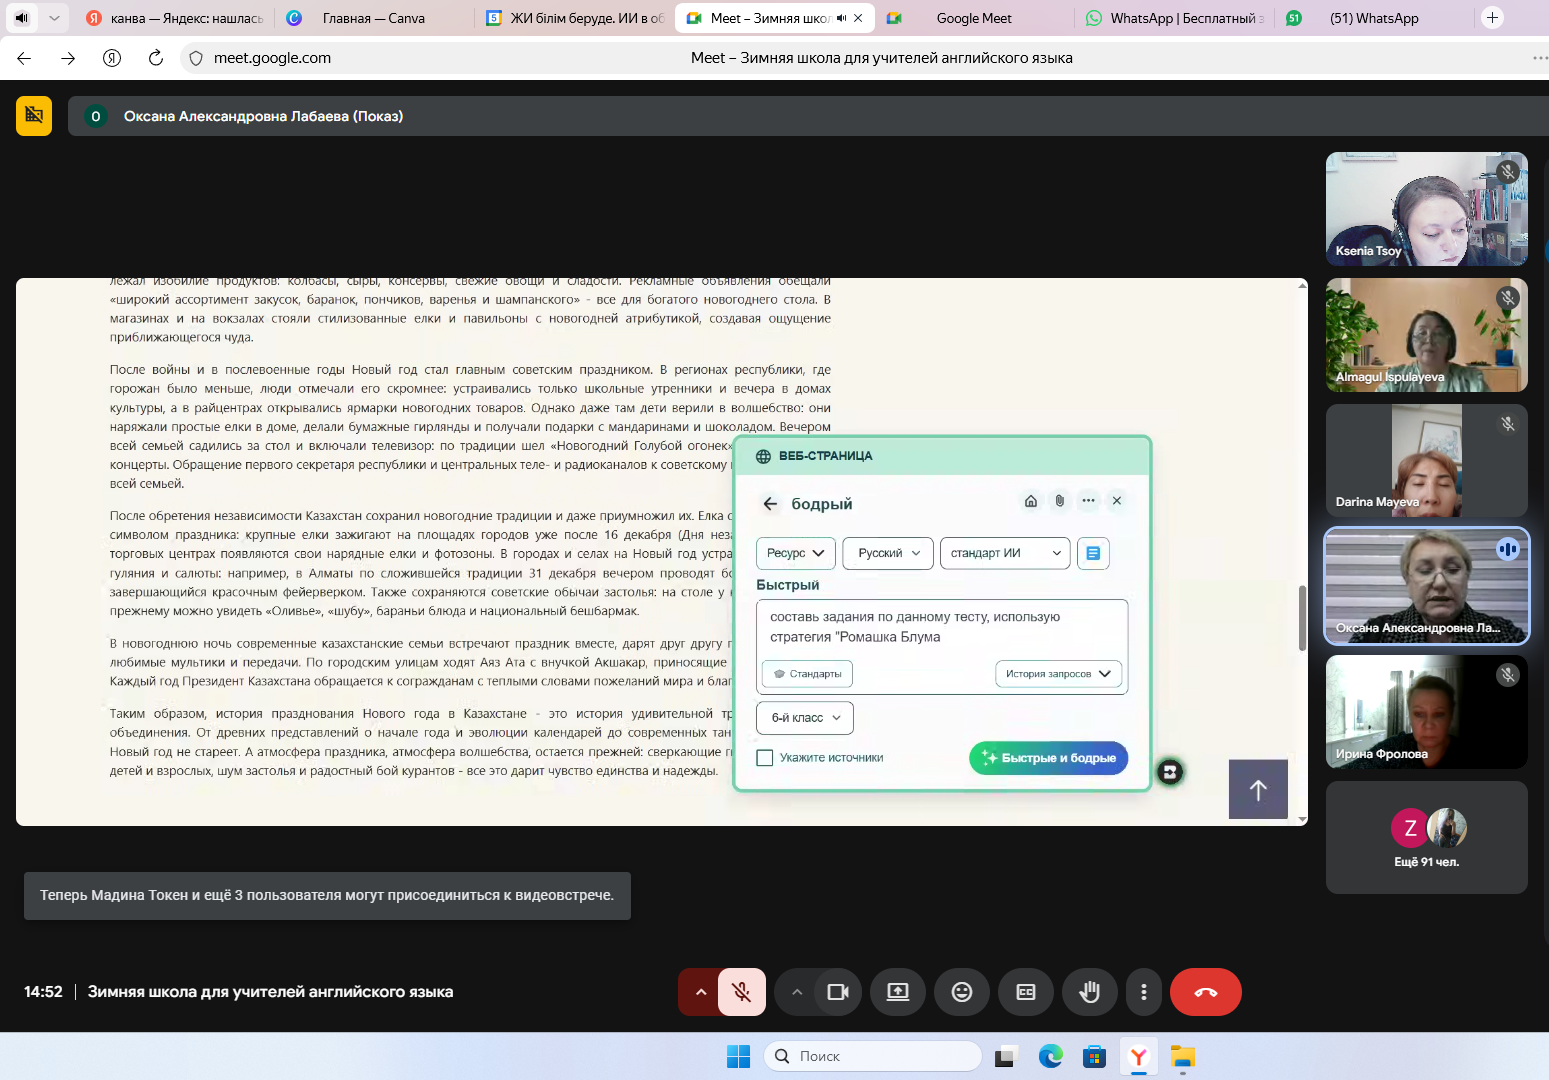This screenshot has width=1549, height=1080.
Task: Click the Стандарты button
Action: coord(807,674)
